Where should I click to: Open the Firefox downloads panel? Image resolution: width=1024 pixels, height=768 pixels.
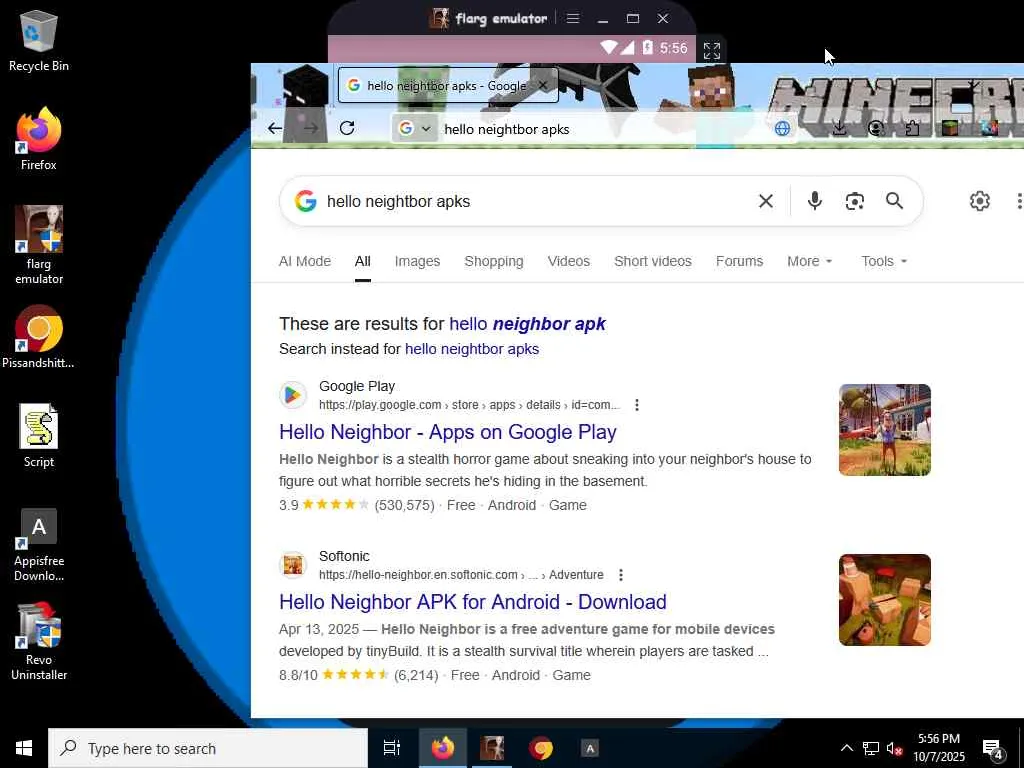(x=839, y=129)
